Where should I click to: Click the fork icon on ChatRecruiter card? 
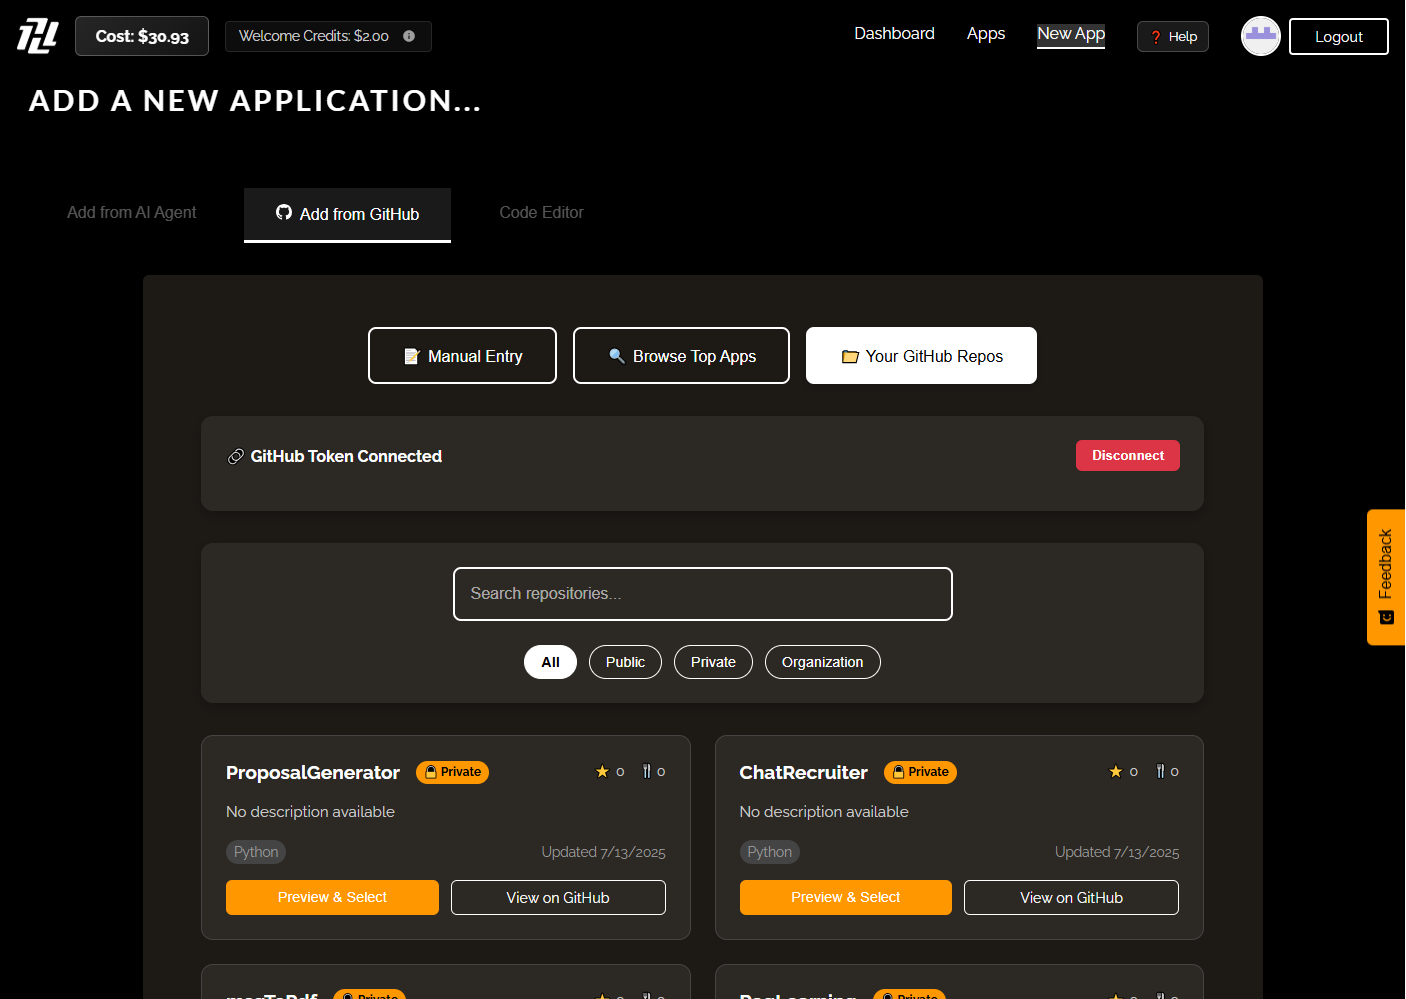1160,771
